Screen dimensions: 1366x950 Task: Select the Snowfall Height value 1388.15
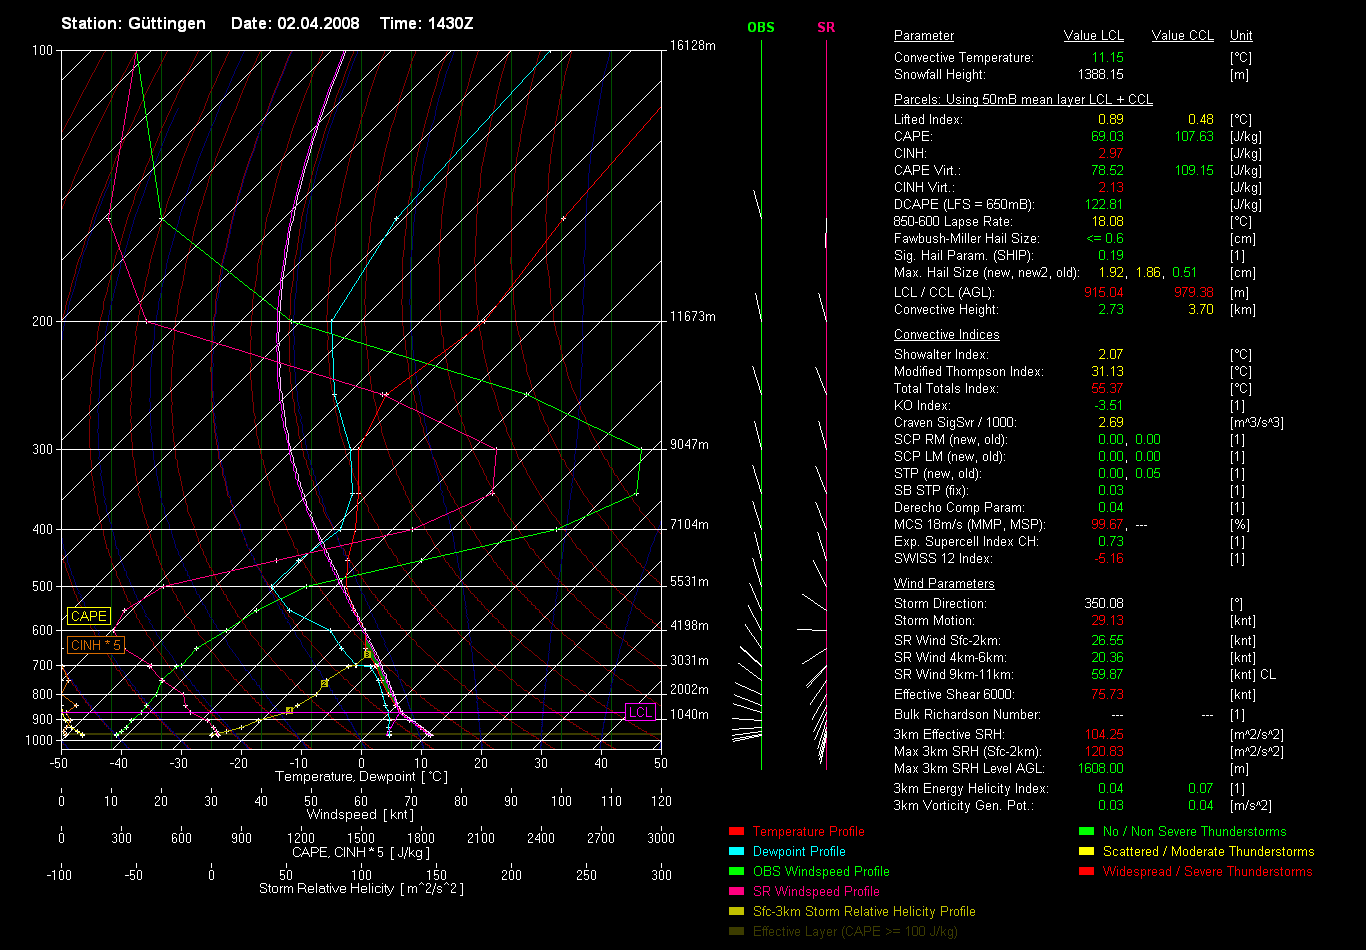click(x=1100, y=75)
